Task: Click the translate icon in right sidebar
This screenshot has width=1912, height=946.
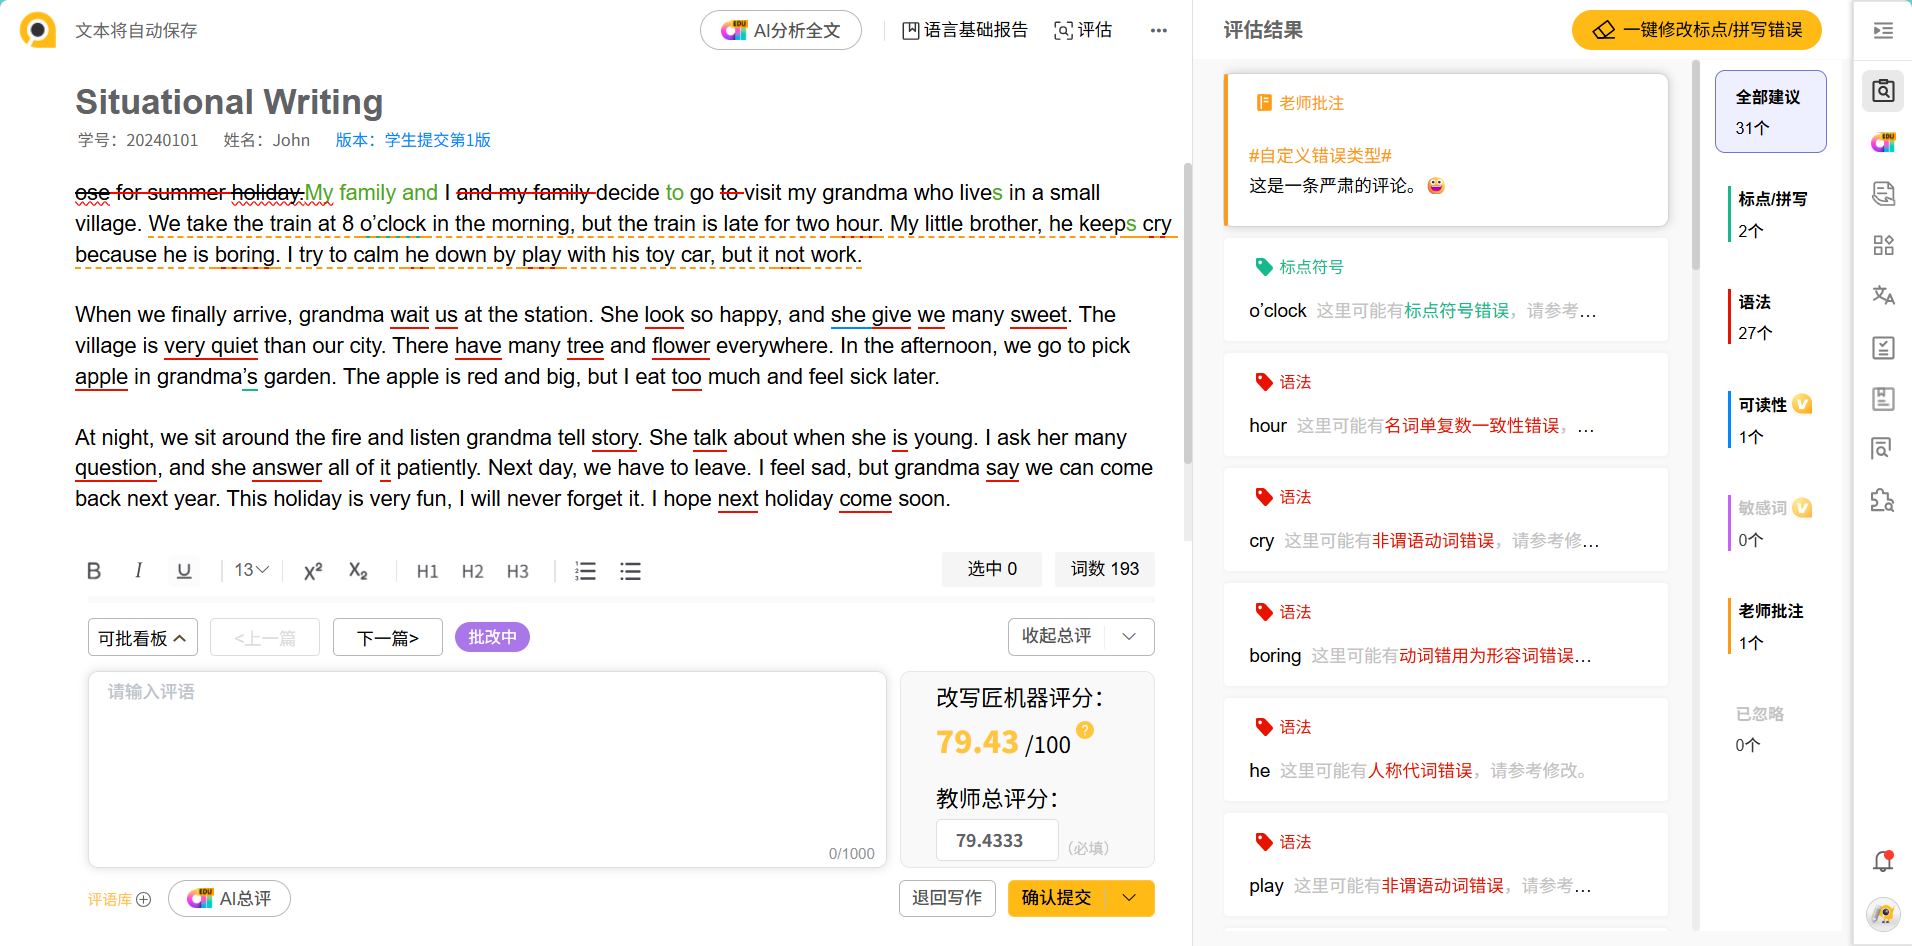Action: [1883, 296]
